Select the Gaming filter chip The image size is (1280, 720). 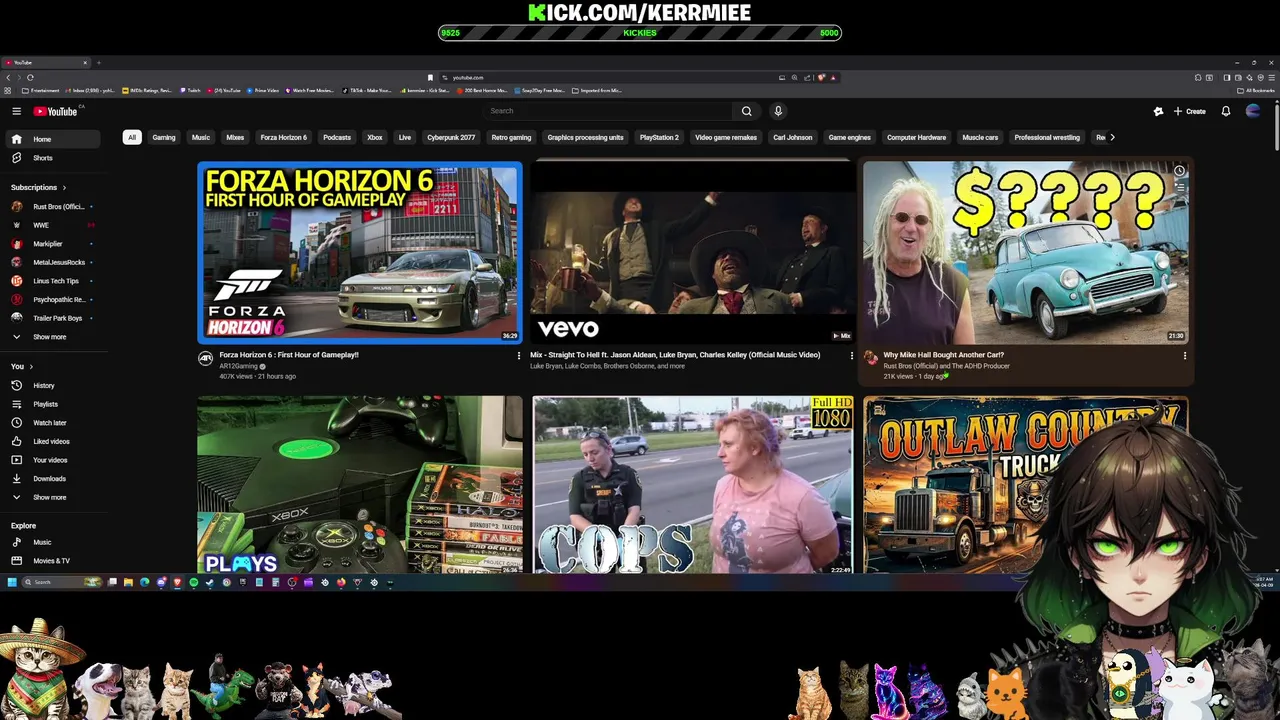(164, 137)
